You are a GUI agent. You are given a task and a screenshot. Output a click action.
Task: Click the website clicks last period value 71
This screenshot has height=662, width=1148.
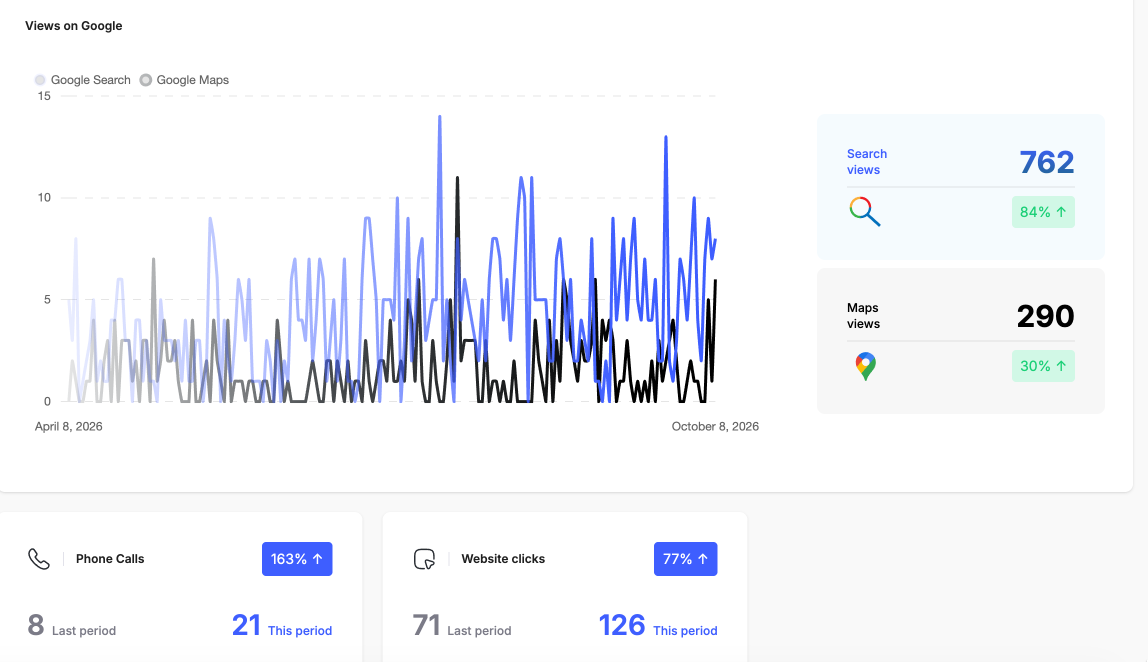[x=426, y=625]
